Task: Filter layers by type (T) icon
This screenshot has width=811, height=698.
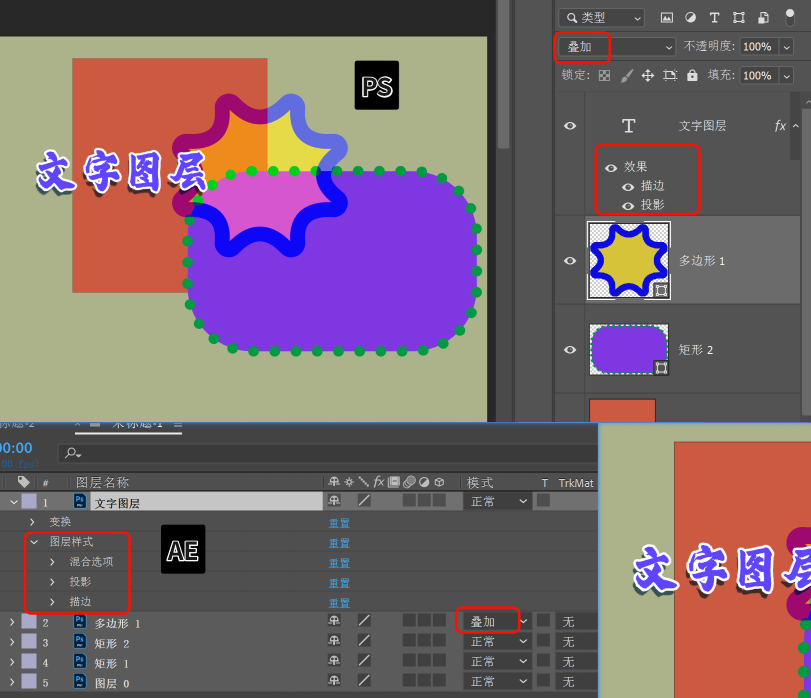Action: 714,18
